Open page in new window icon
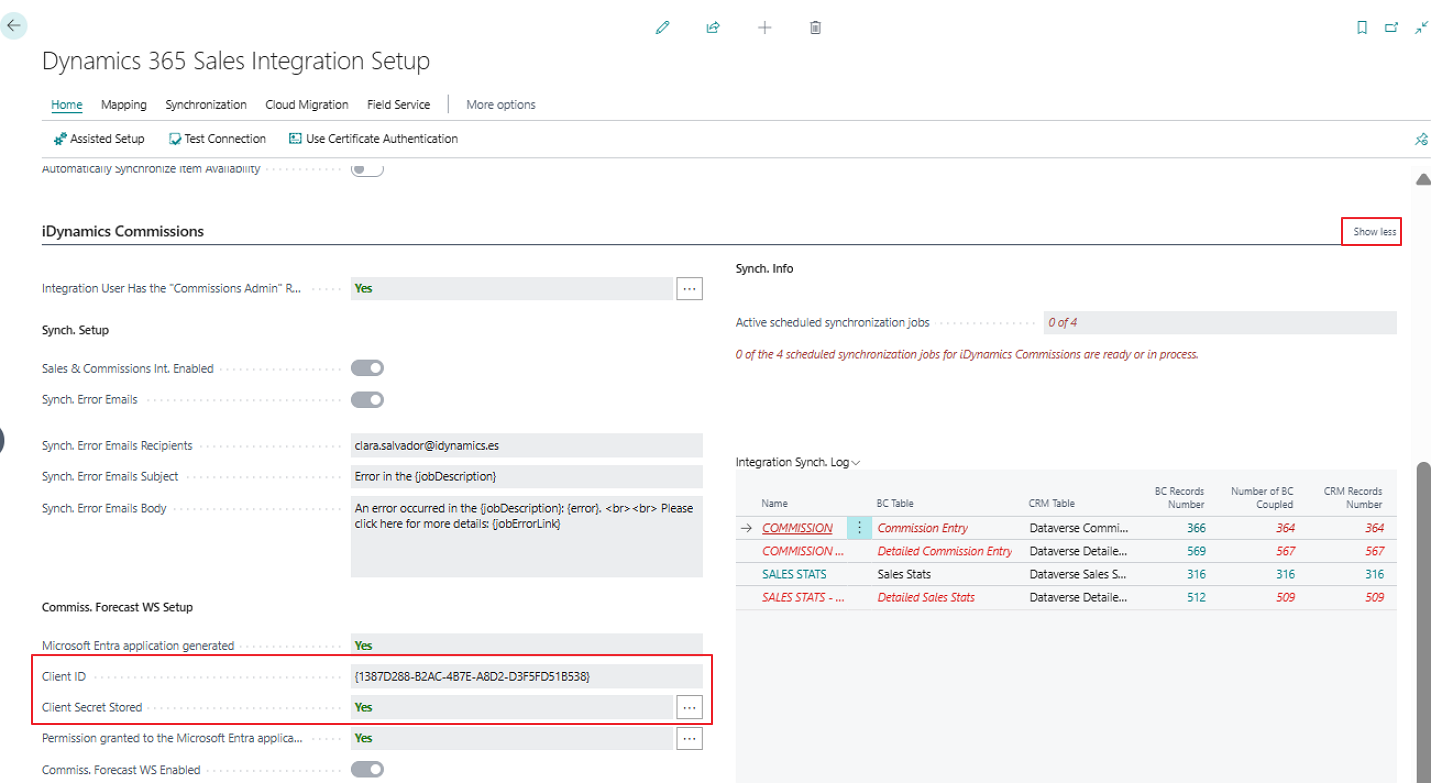Screen dimensions: 1431x783 tap(1391, 28)
